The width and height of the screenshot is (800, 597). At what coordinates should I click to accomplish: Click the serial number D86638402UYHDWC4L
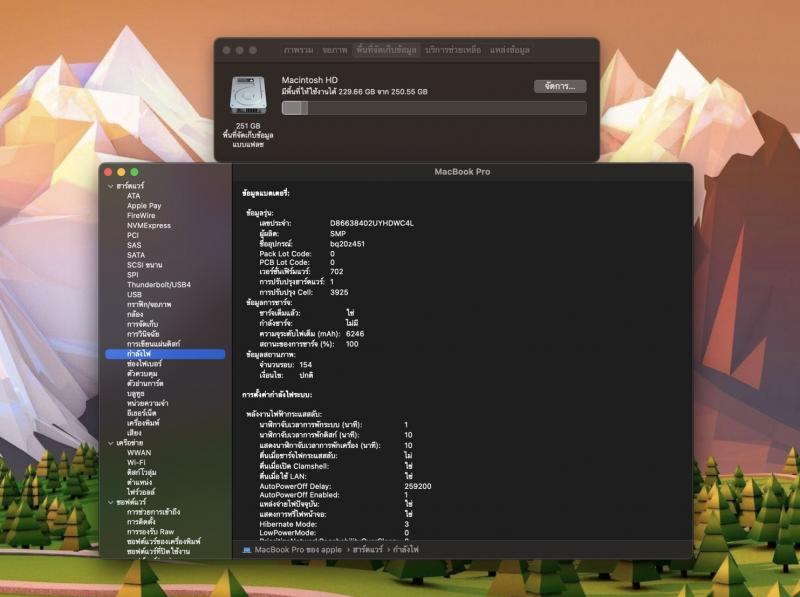coord(372,223)
